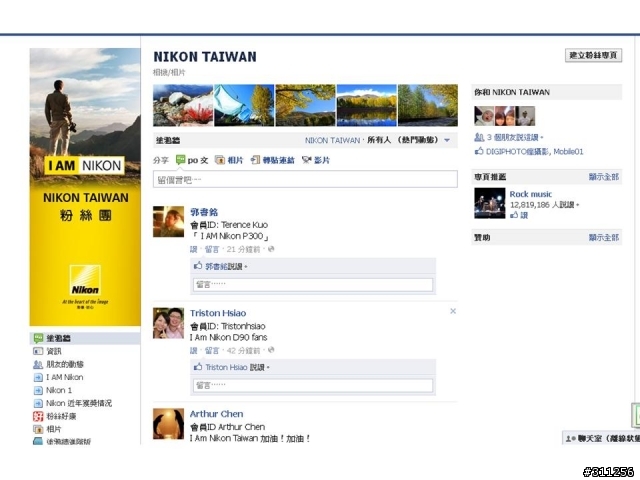Like the 郭書銘 post
This screenshot has width=640, height=480.
[x=193, y=249]
